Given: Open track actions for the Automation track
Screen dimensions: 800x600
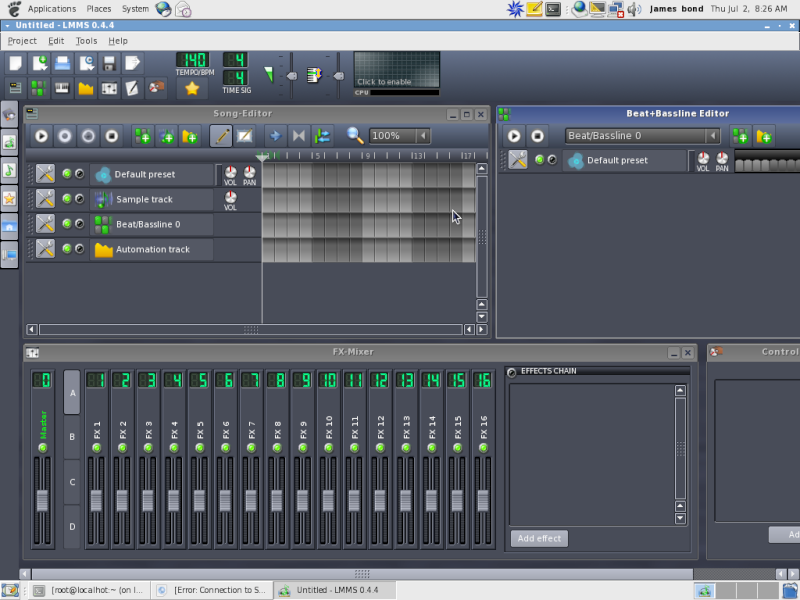Looking at the screenshot, I should tap(45, 249).
